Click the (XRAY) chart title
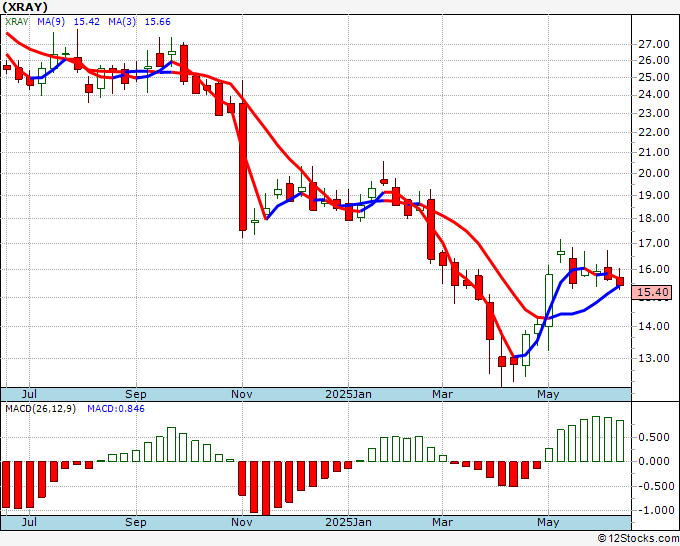This screenshot has width=680, height=546. pyautogui.click(x=25, y=7)
